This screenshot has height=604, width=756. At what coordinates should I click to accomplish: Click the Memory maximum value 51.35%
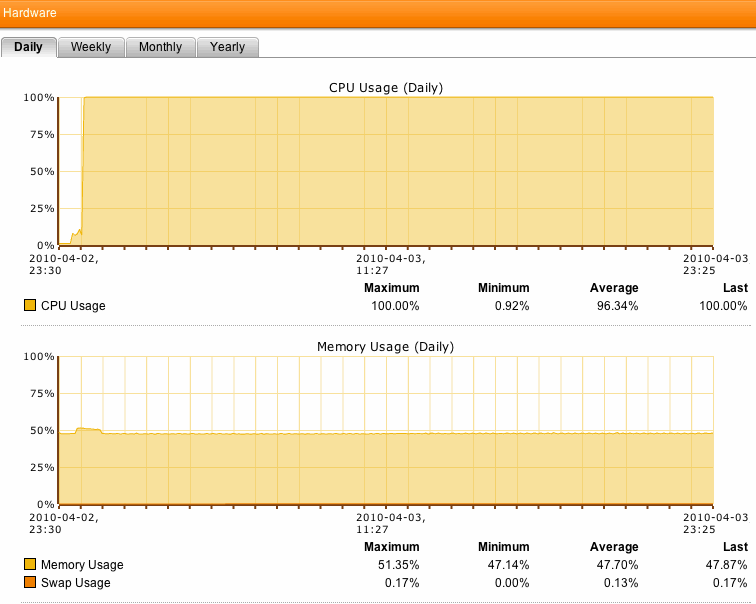(x=396, y=565)
